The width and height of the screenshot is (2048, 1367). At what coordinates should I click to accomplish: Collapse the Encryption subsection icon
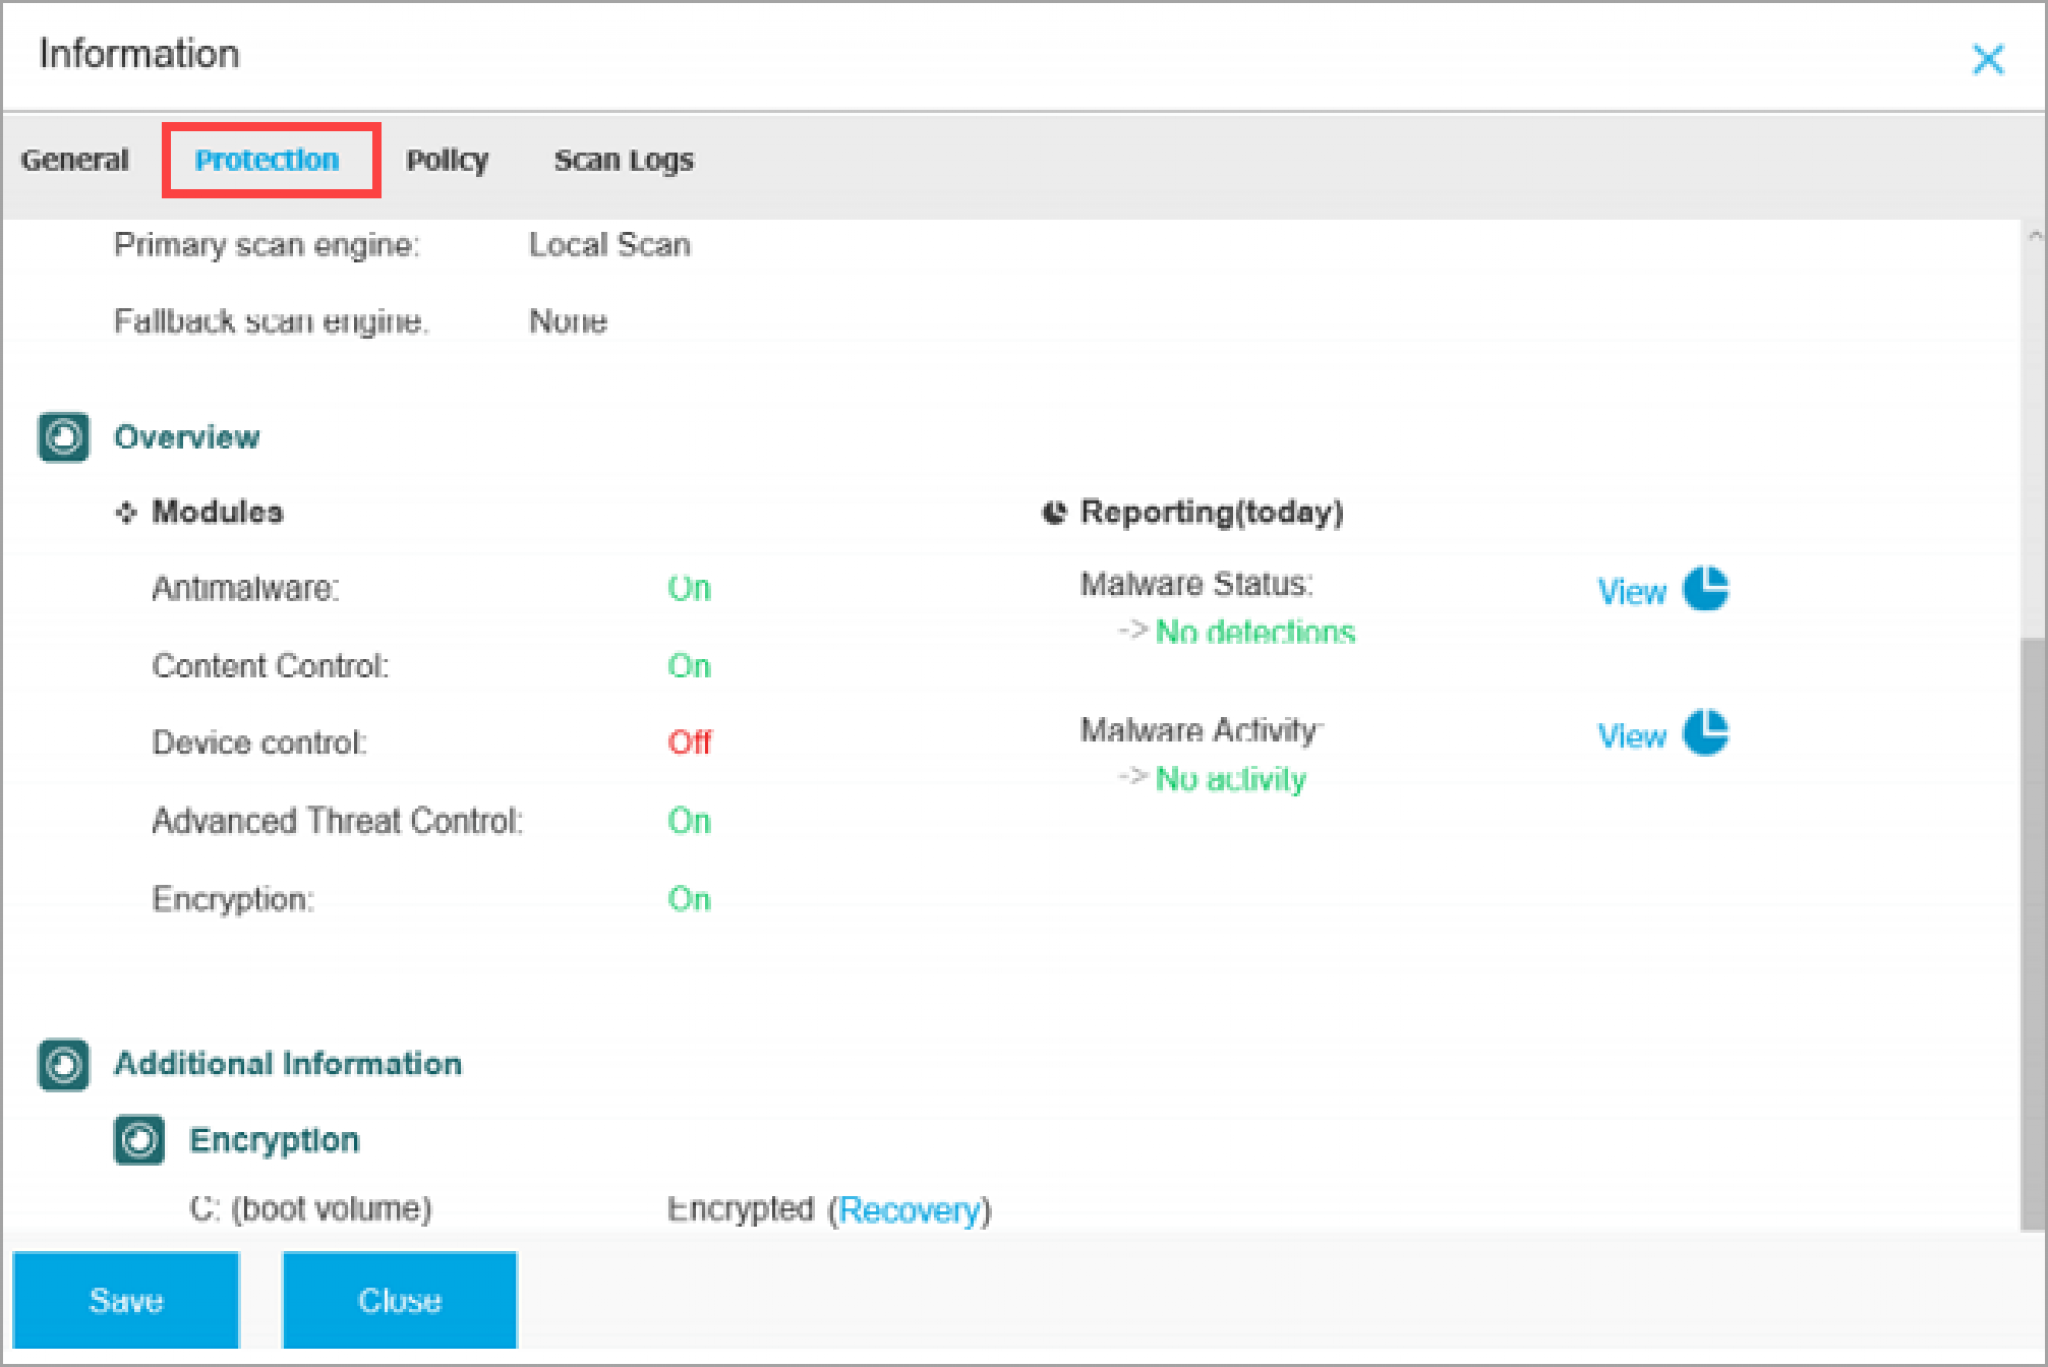139,1140
